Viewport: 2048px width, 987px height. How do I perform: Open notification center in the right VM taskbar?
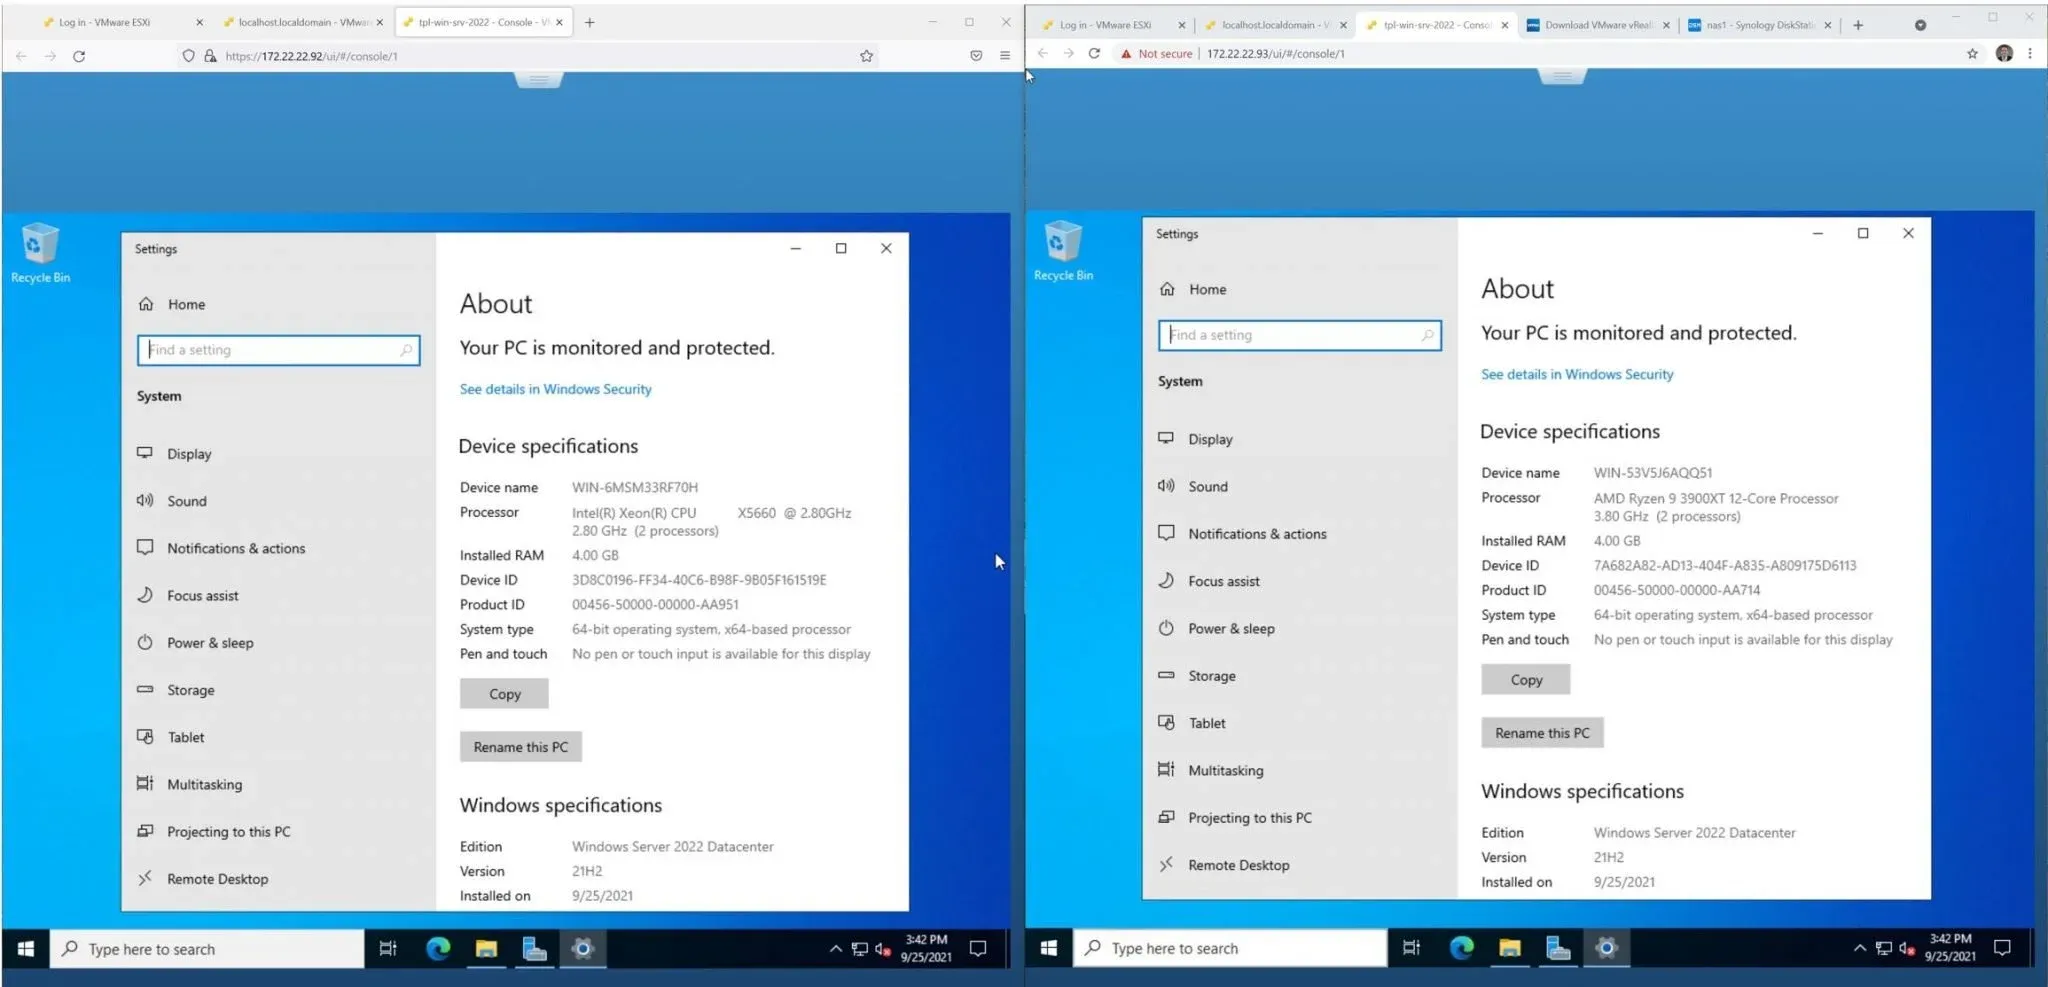pos(2002,947)
